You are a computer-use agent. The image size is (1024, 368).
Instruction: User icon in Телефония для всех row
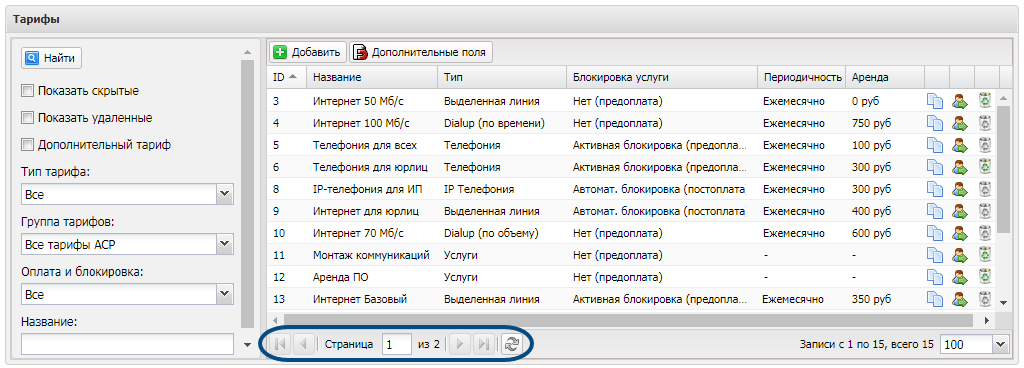959,146
